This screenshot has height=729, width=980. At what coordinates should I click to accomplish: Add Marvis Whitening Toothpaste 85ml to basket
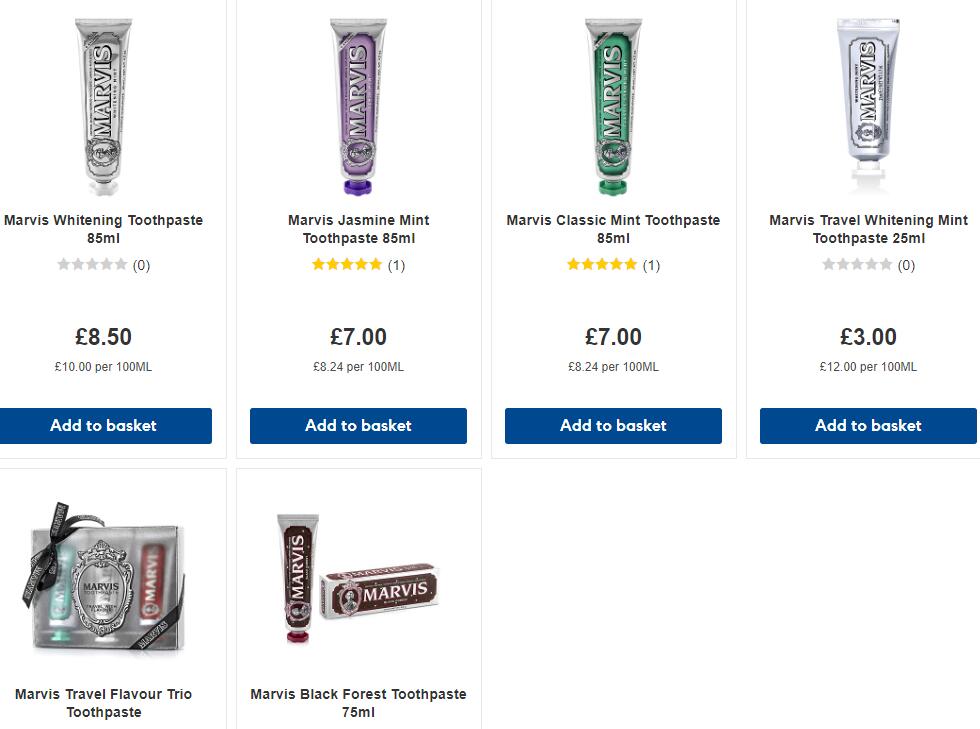(x=104, y=426)
